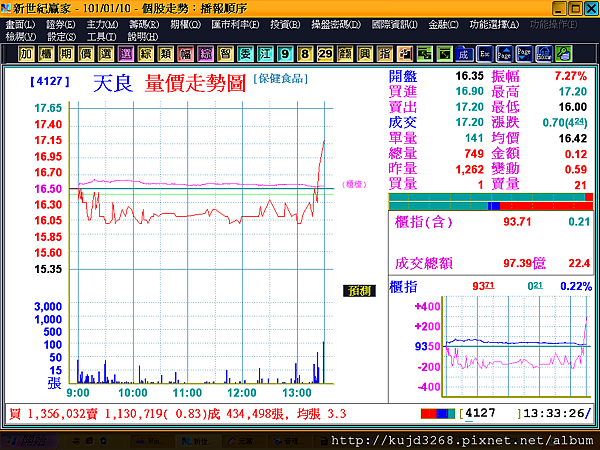The image size is (600, 450).
Task: Open the 說明(H) help menu
Action: pyautogui.click(x=142, y=37)
